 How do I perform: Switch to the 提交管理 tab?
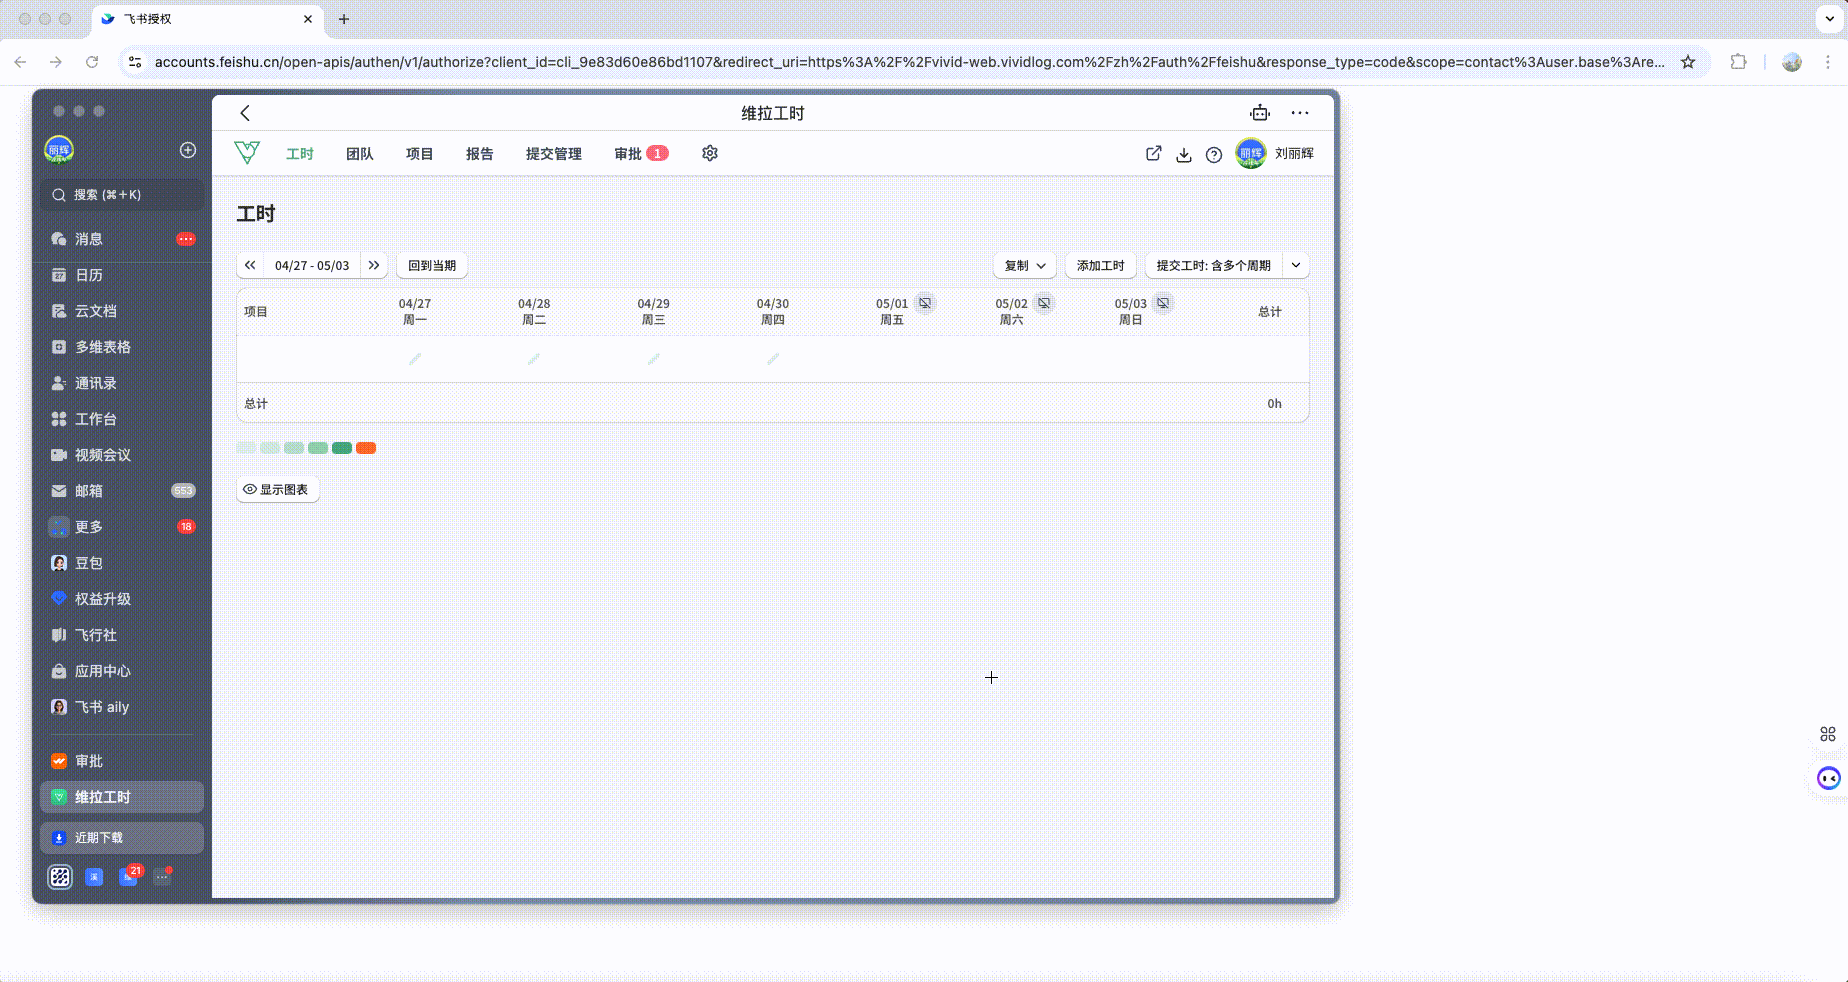tap(554, 153)
